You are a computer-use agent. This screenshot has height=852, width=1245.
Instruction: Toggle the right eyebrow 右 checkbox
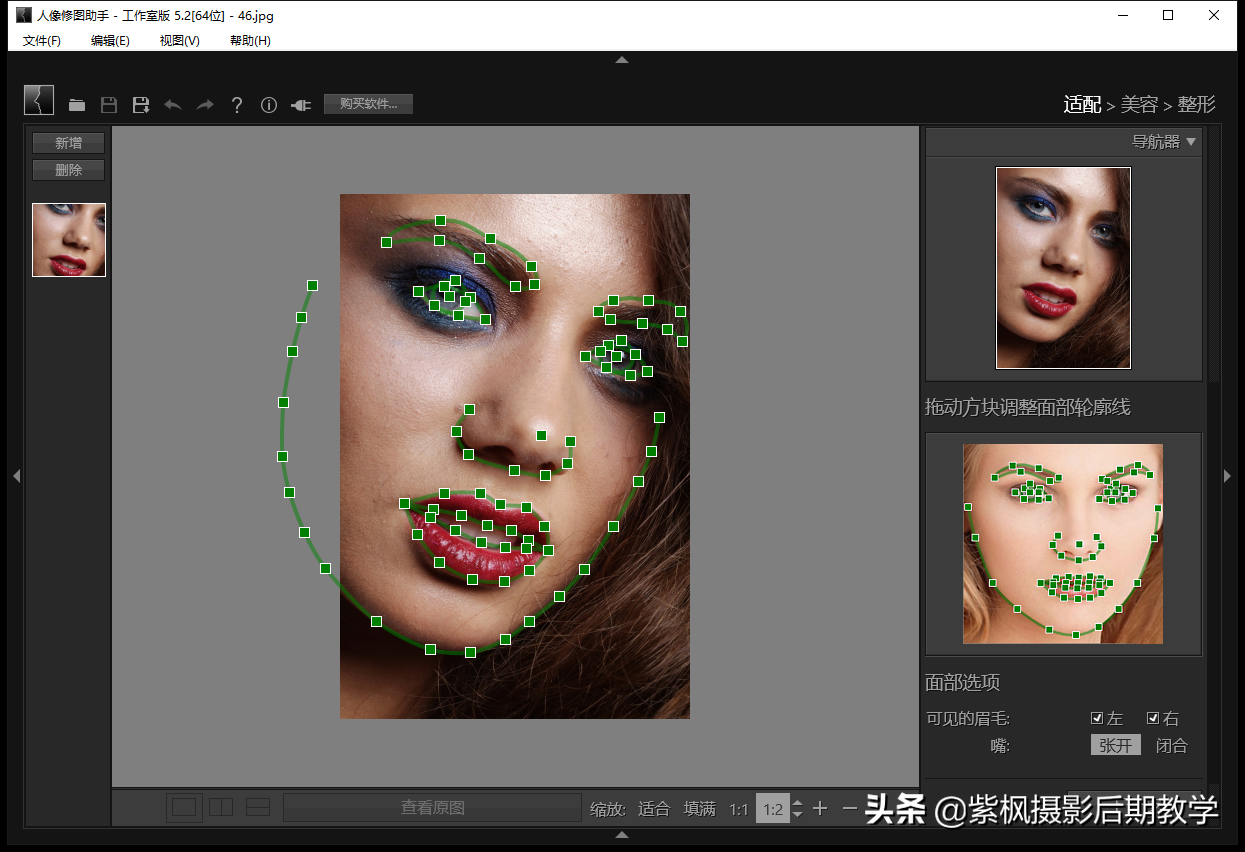click(x=1153, y=718)
